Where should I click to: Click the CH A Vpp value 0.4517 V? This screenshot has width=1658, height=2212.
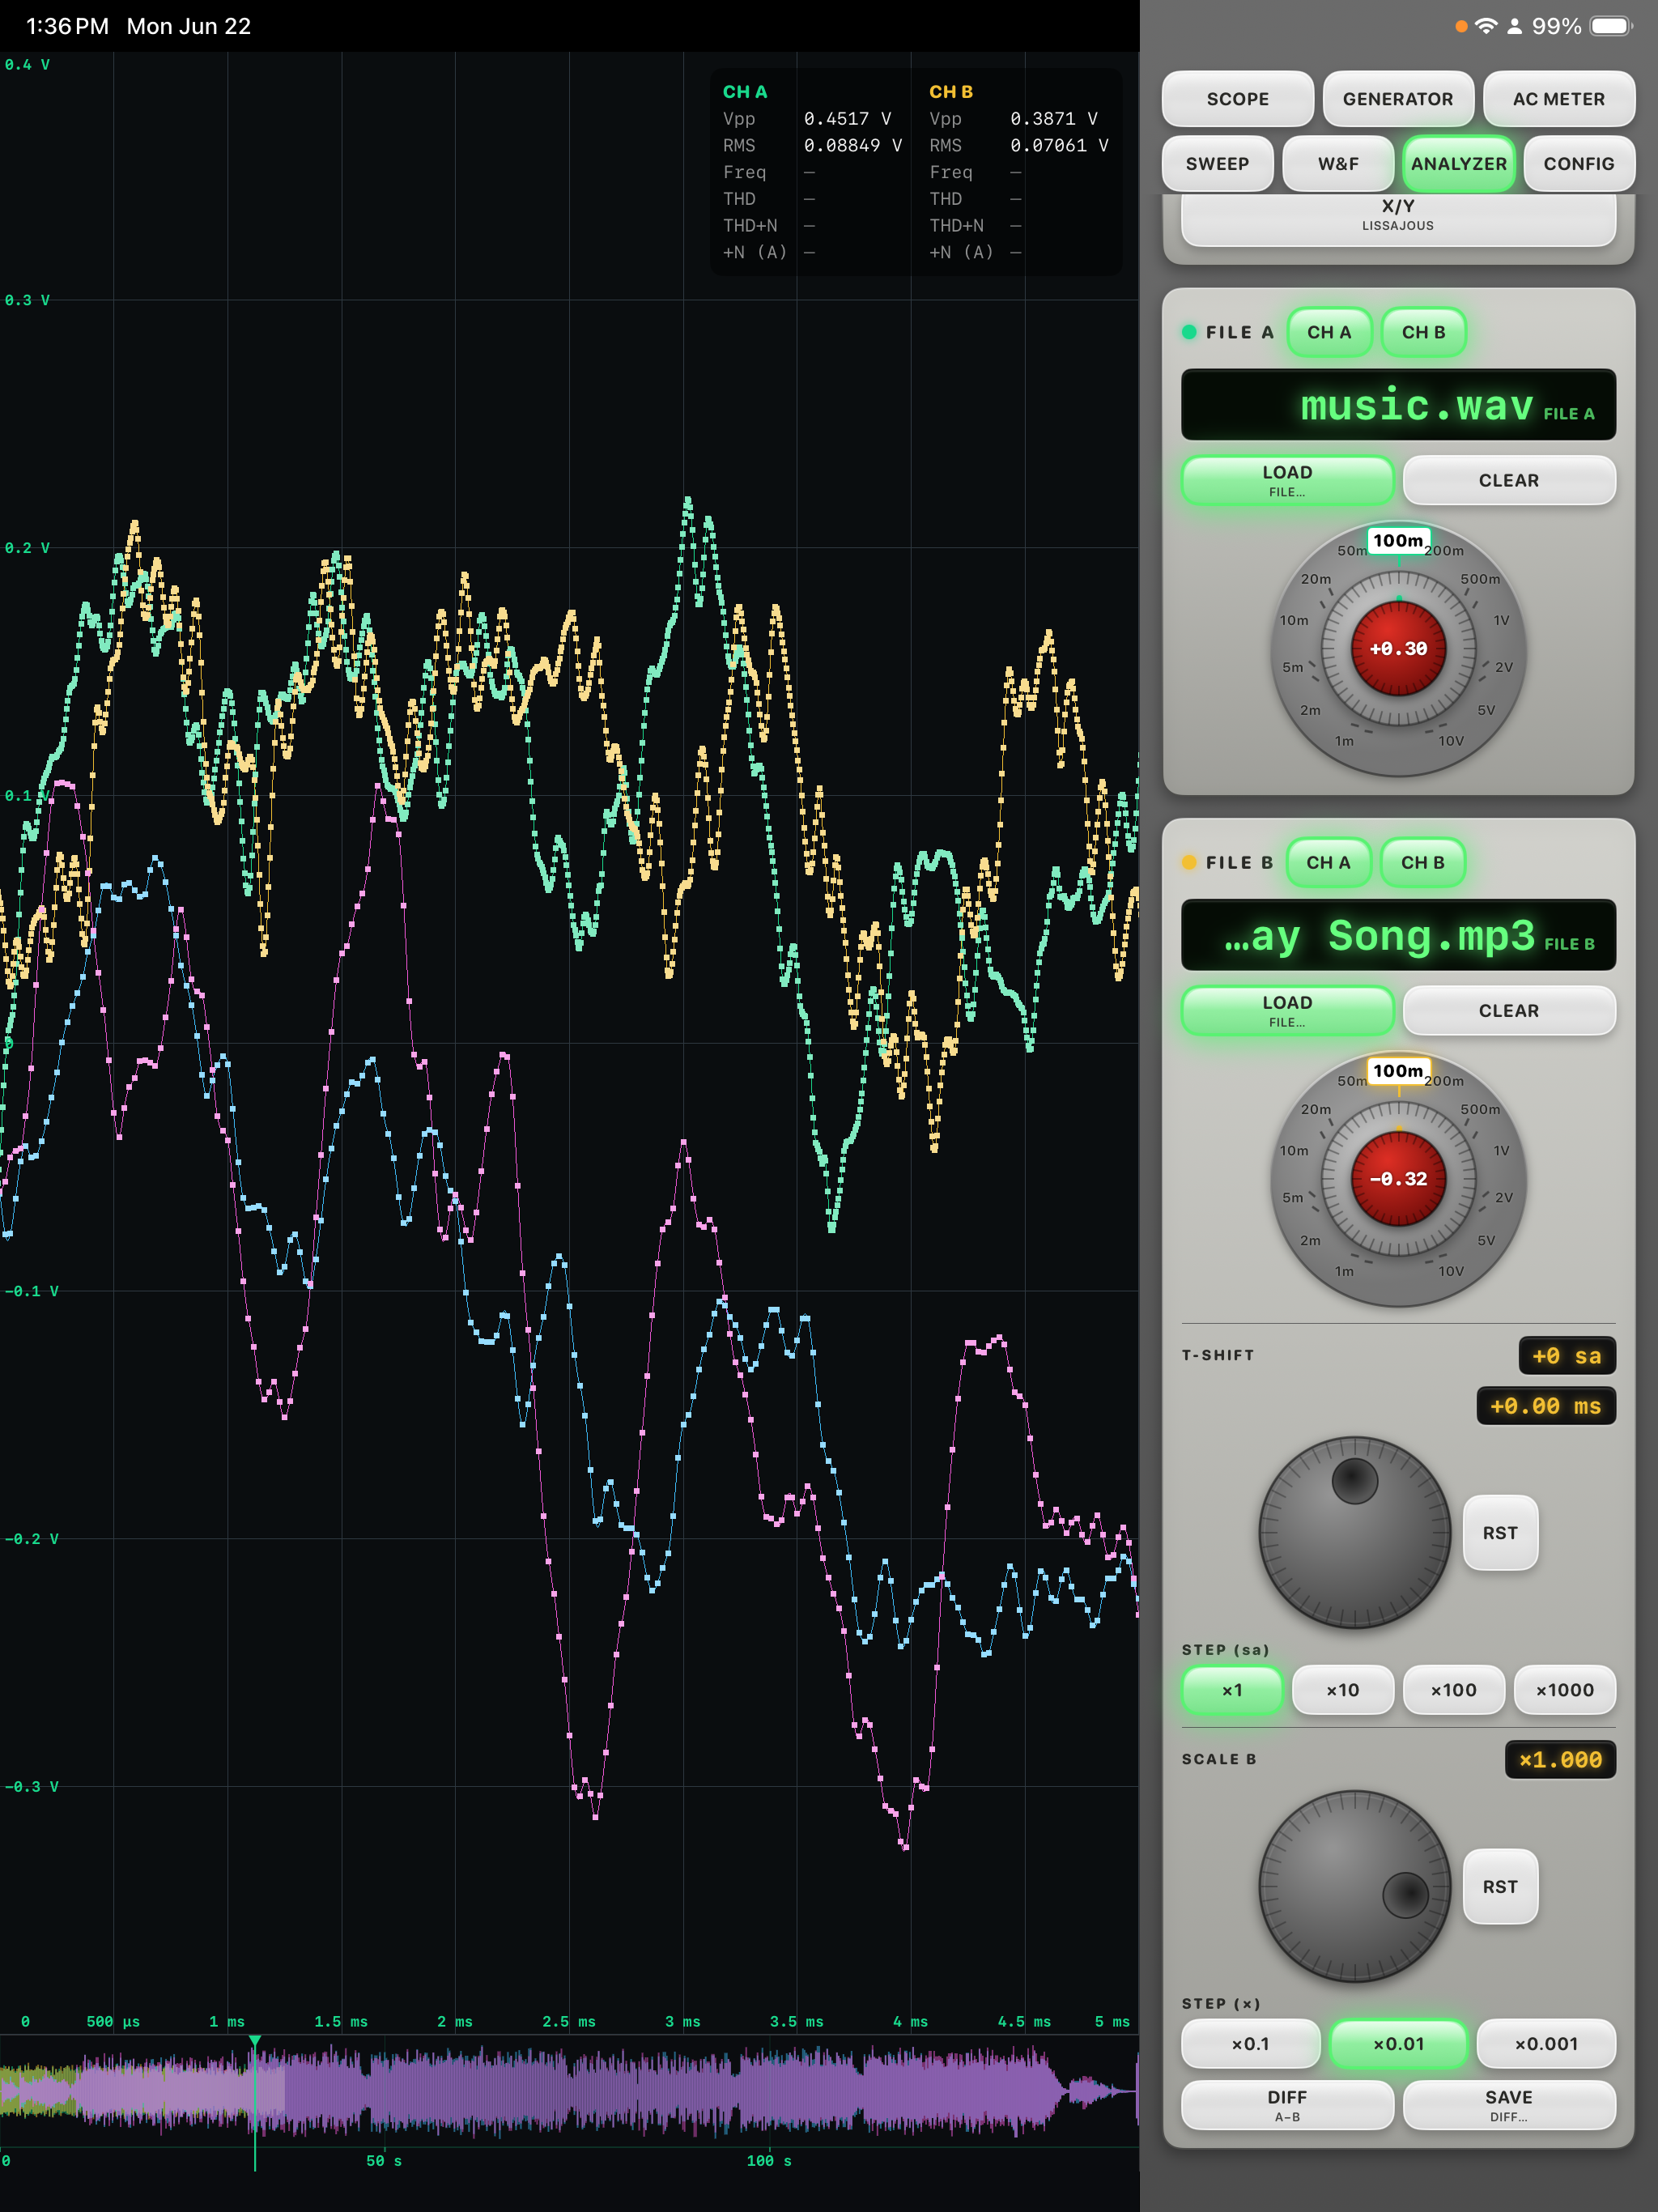[847, 118]
